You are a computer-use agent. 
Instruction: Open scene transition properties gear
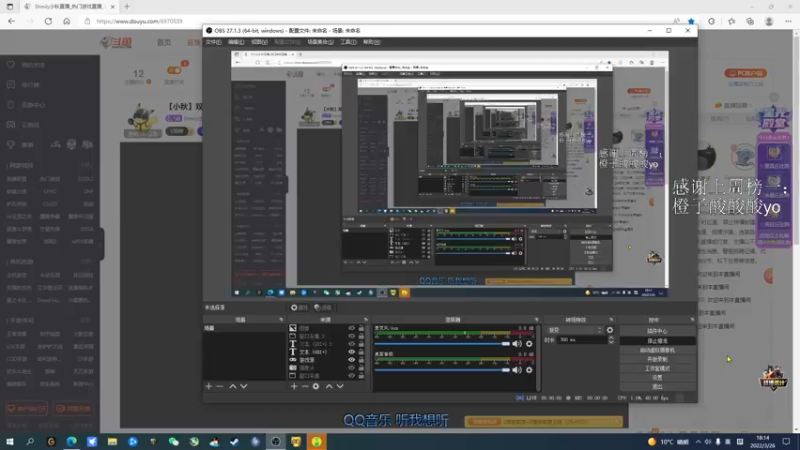[610, 330]
